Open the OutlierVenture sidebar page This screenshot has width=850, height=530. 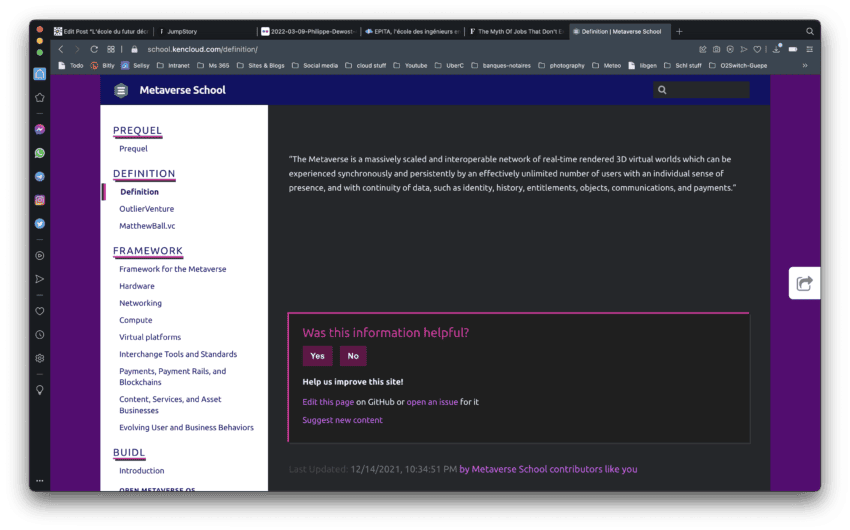pyautogui.click(x=146, y=209)
